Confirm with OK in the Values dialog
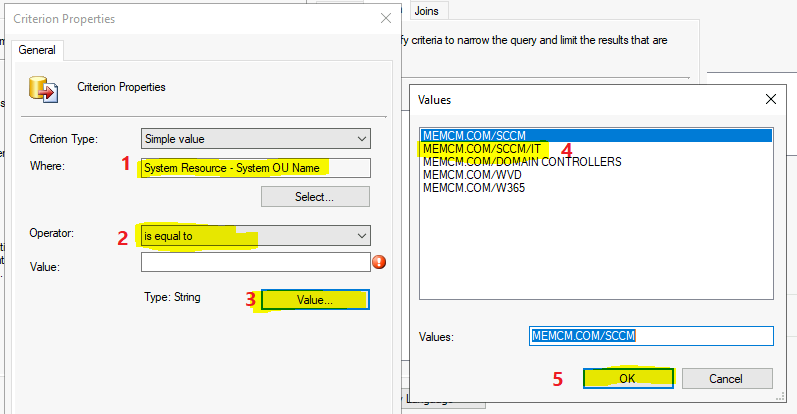Screen dimensions: 797x414 tap(628, 378)
